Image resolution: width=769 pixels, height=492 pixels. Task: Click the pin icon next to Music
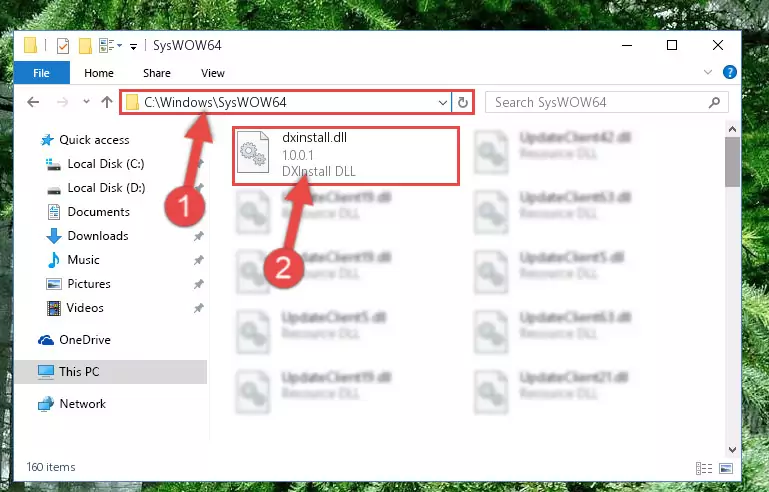(x=199, y=260)
